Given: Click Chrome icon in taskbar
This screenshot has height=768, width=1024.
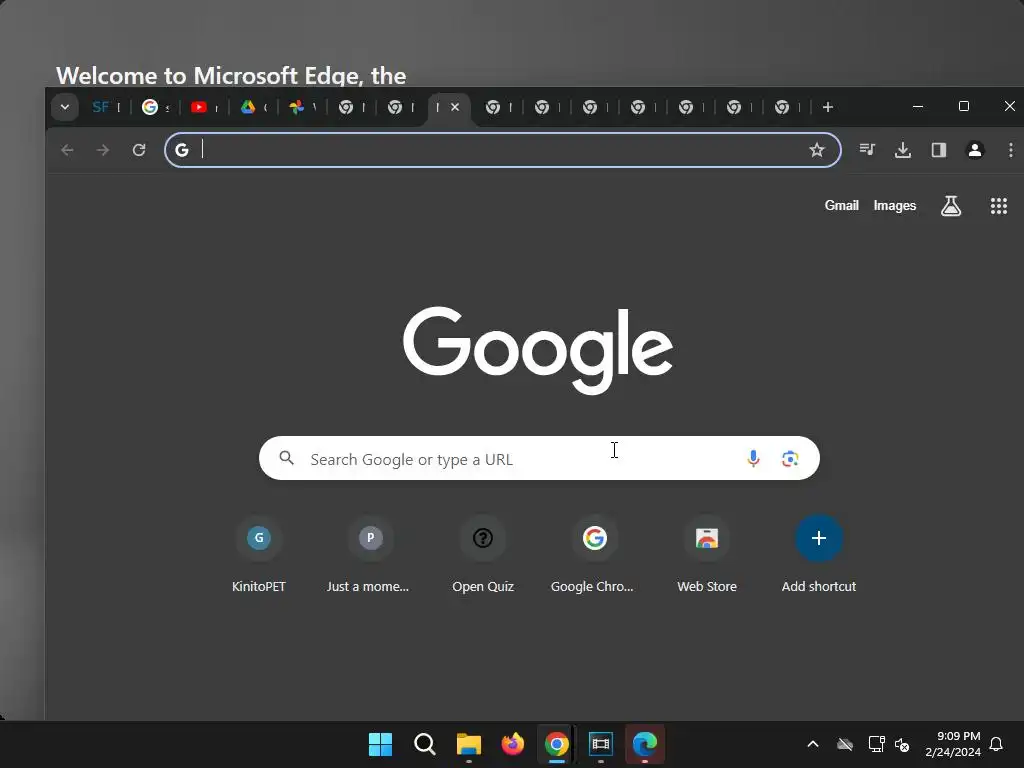Looking at the screenshot, I should (x=556, y=744).
